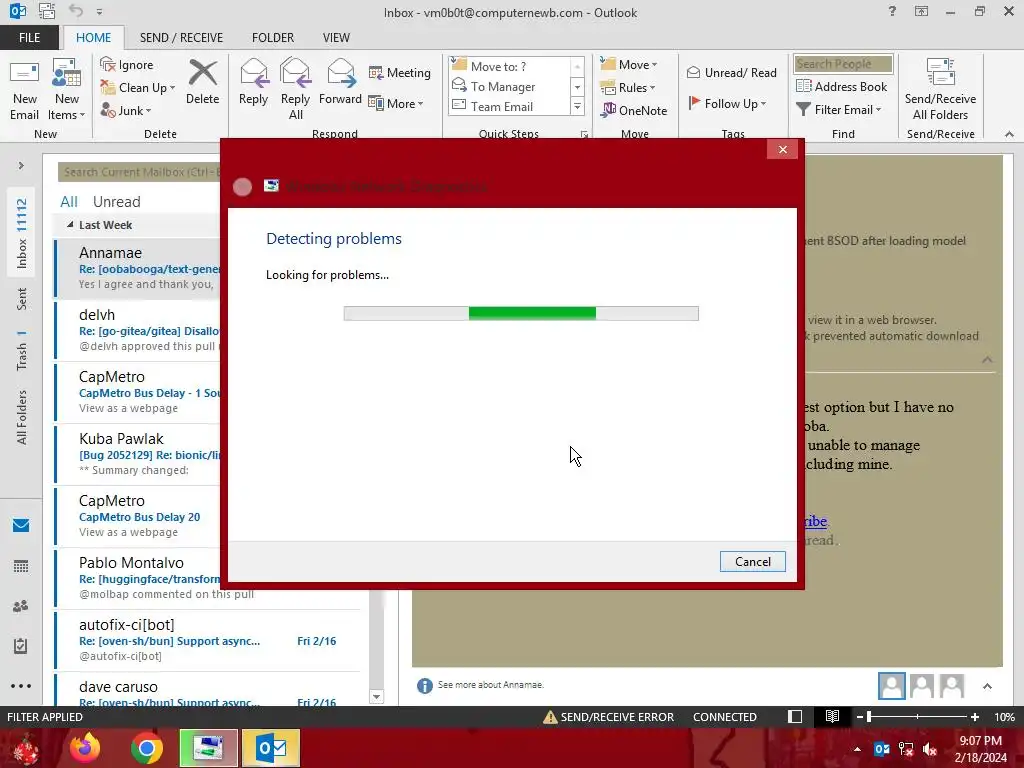Open the email from delvh

pos(138,330)
